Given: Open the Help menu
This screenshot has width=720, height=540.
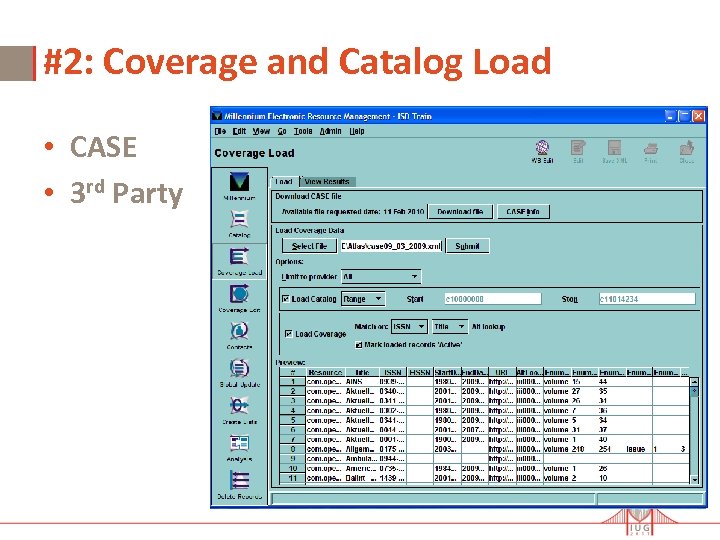Looking at the screenshot, I should 357,131.
